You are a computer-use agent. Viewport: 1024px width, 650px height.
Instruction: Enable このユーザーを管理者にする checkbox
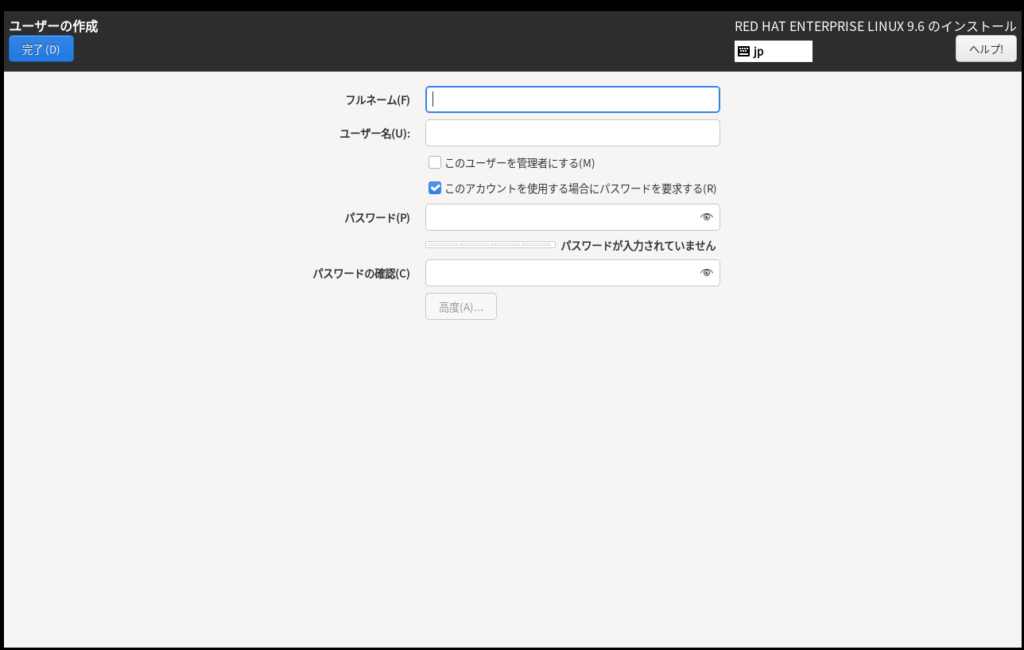pos(435,163)
